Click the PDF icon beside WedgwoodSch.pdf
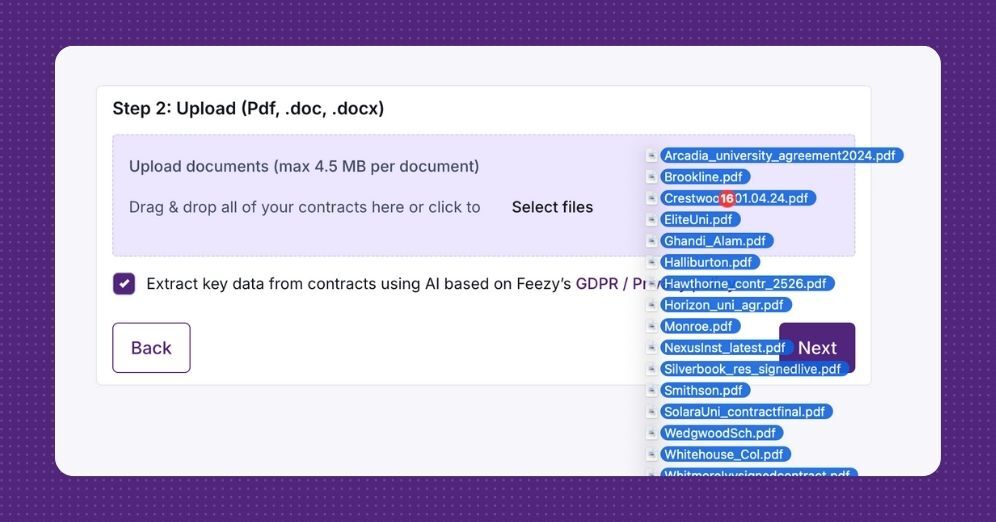Image resolution: width=996 pixels, height=522 pixels. click(651, 433)
